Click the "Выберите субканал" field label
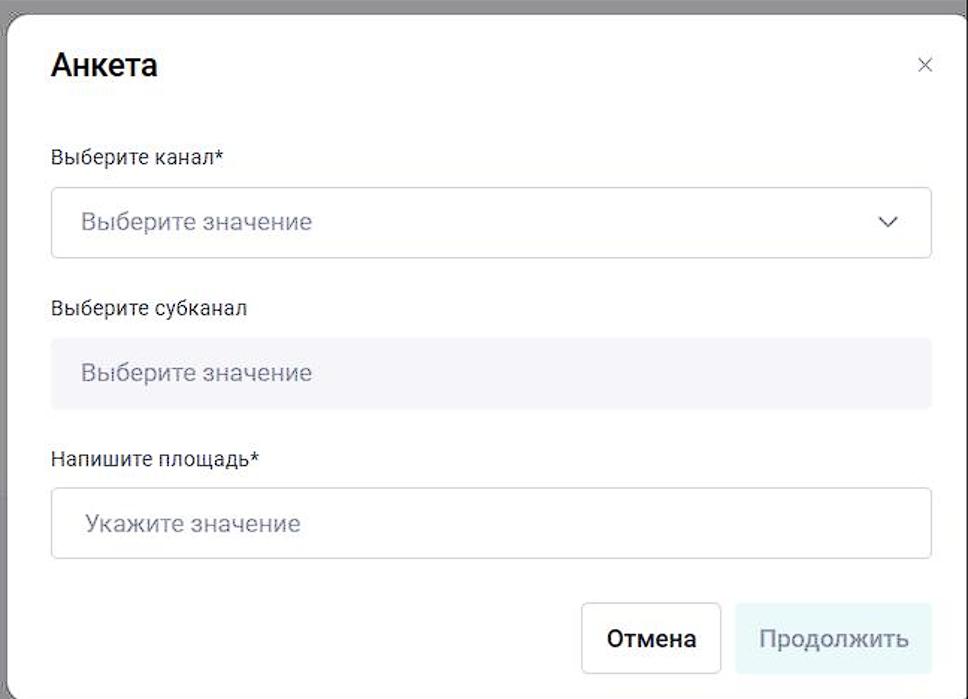Image resolution: width=968 pixels, height=699 pixels. (x=149, y=308)
